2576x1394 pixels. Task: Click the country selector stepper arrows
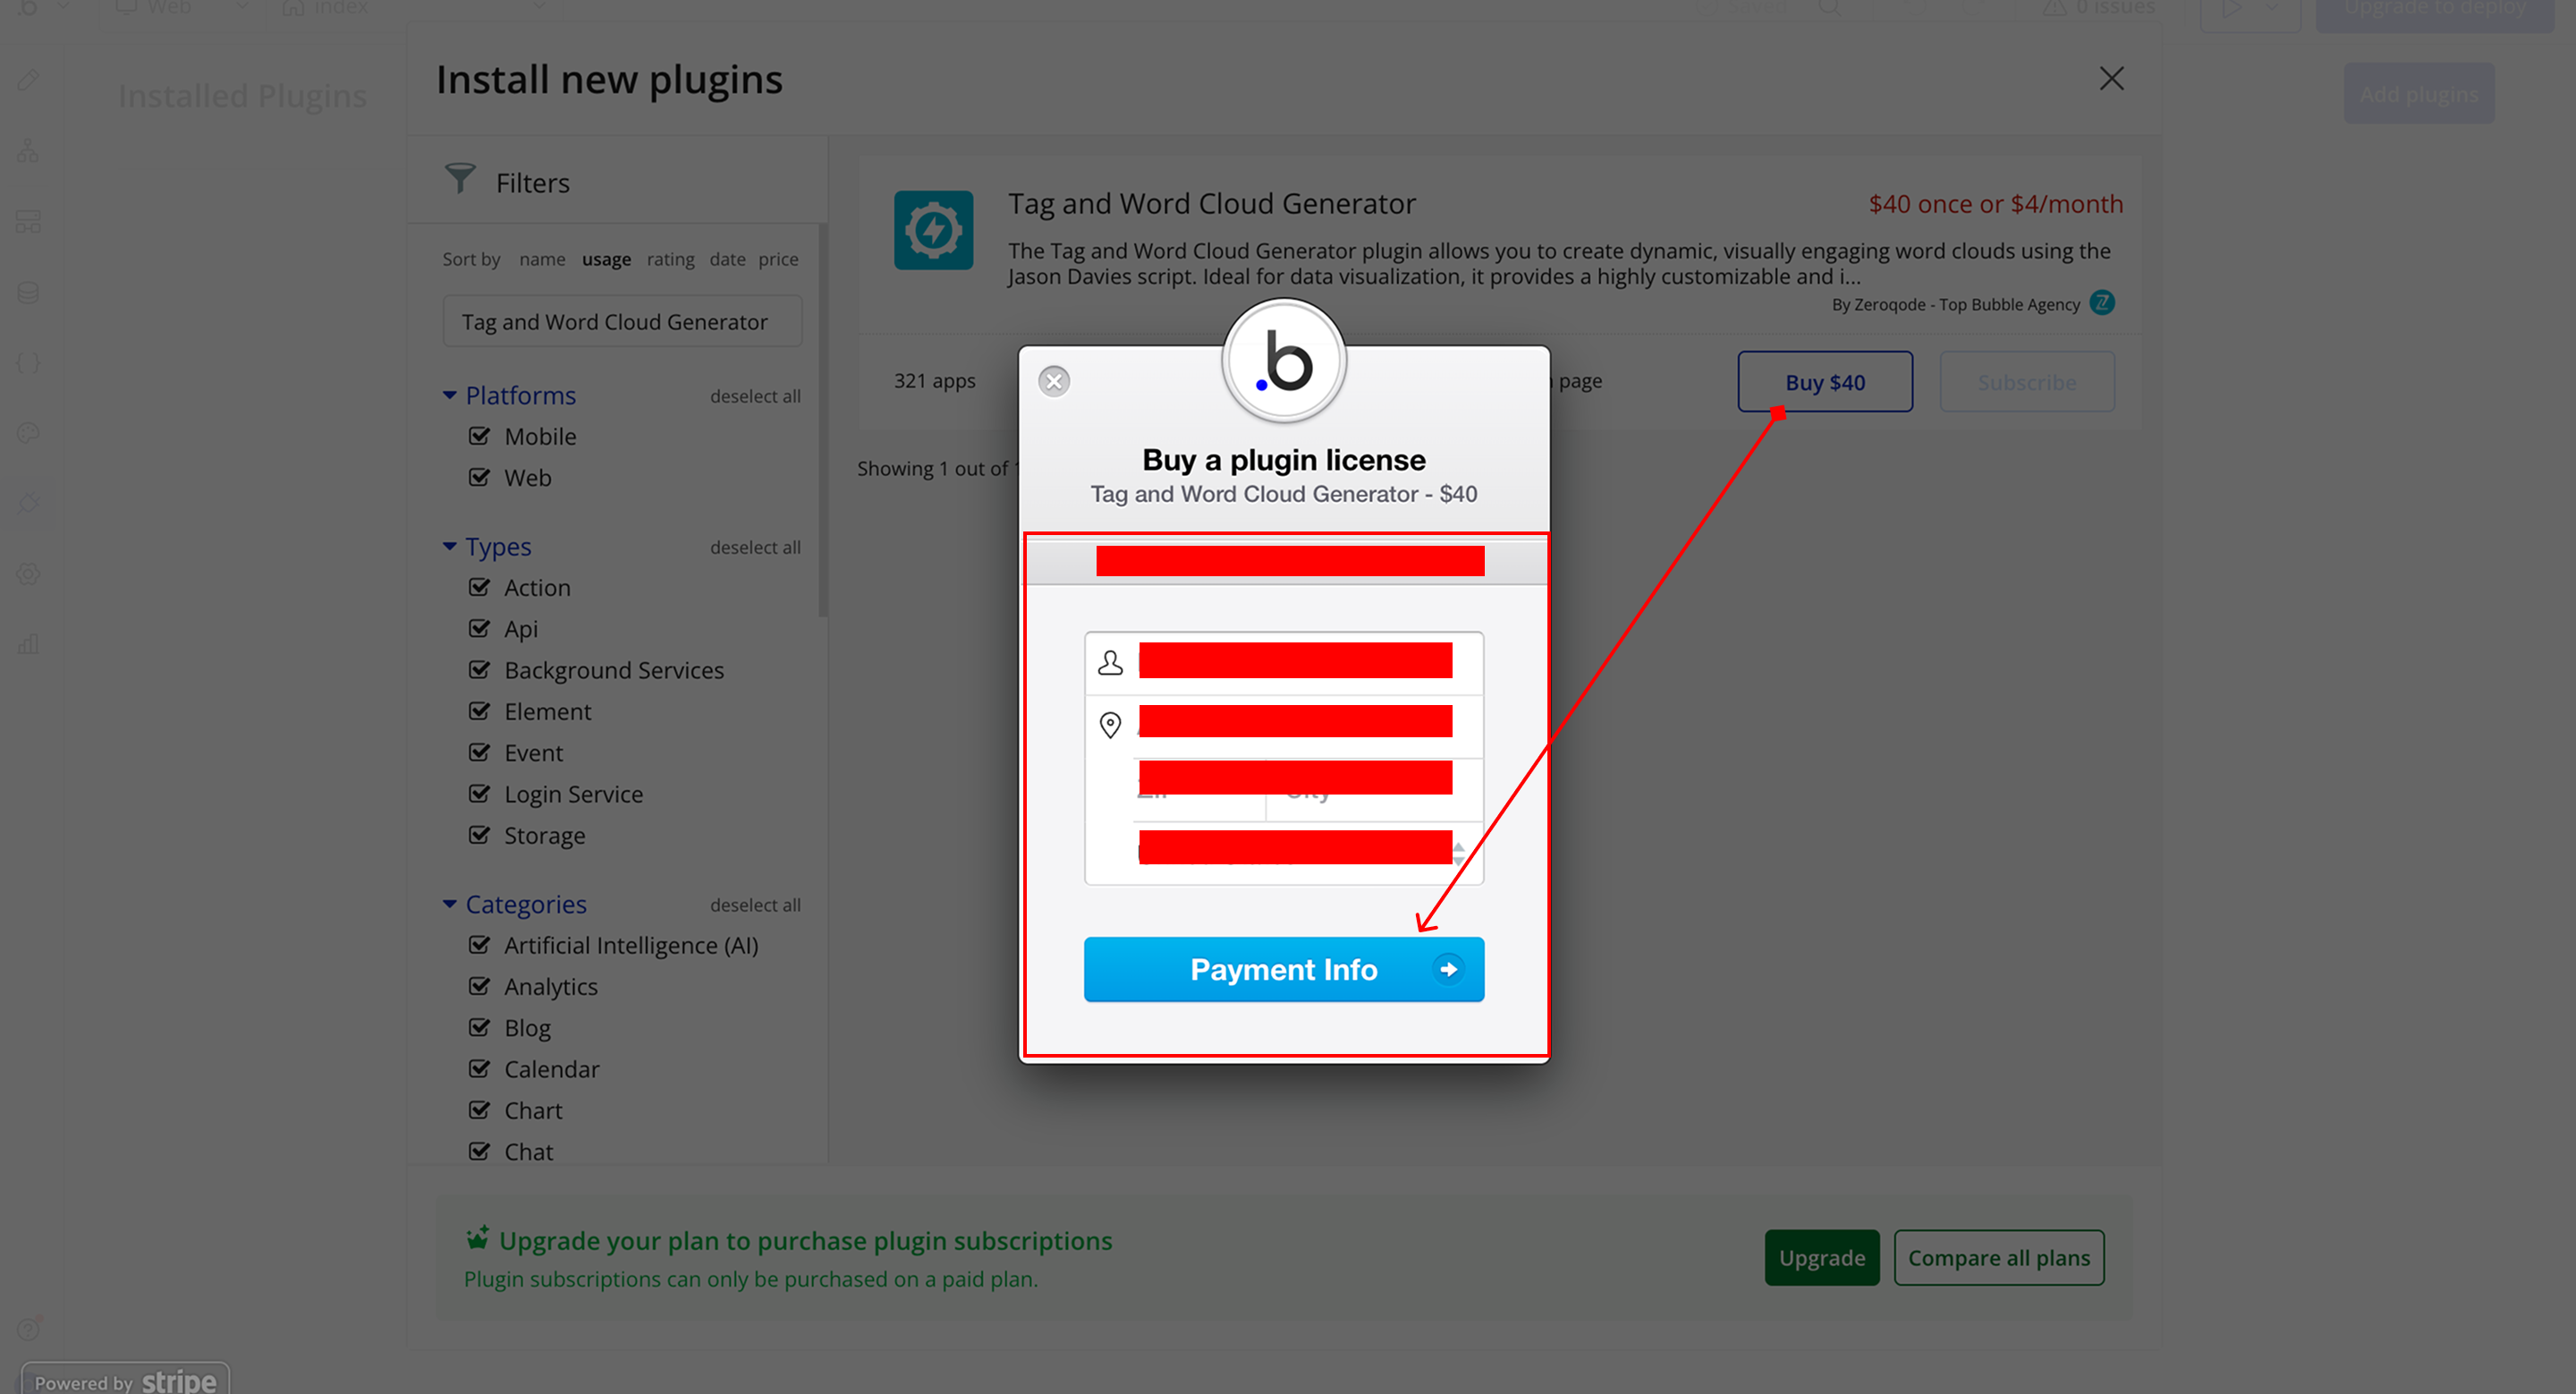coord(1458,853)
